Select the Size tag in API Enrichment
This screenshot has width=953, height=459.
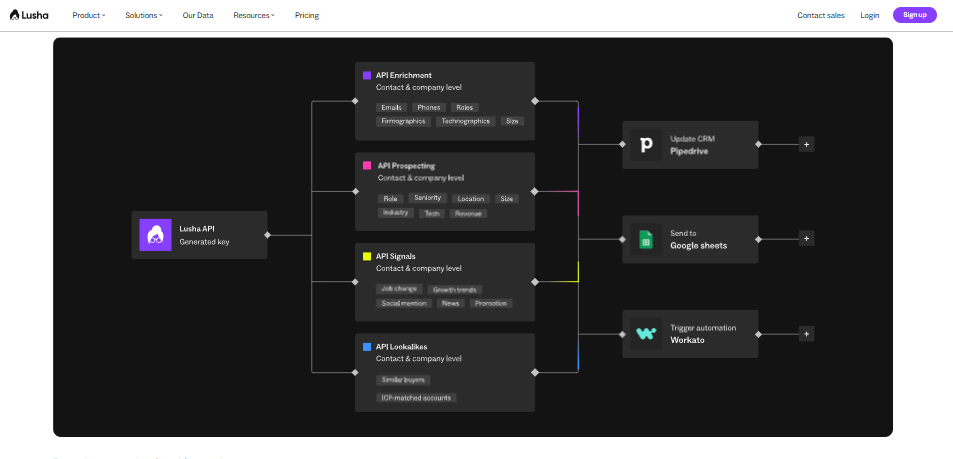coord(512,121)
